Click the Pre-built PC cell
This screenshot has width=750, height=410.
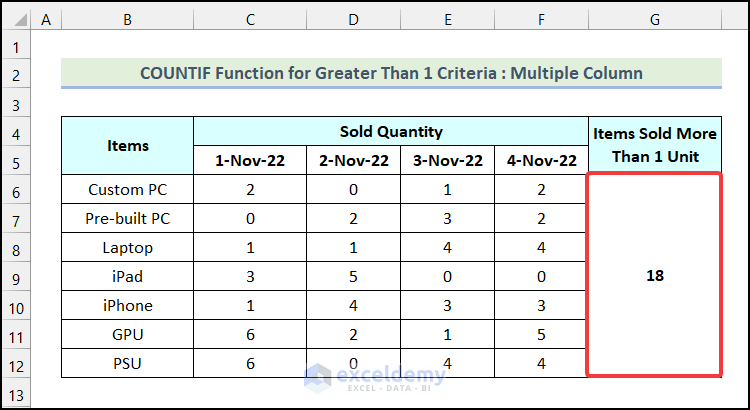[127, 218]
